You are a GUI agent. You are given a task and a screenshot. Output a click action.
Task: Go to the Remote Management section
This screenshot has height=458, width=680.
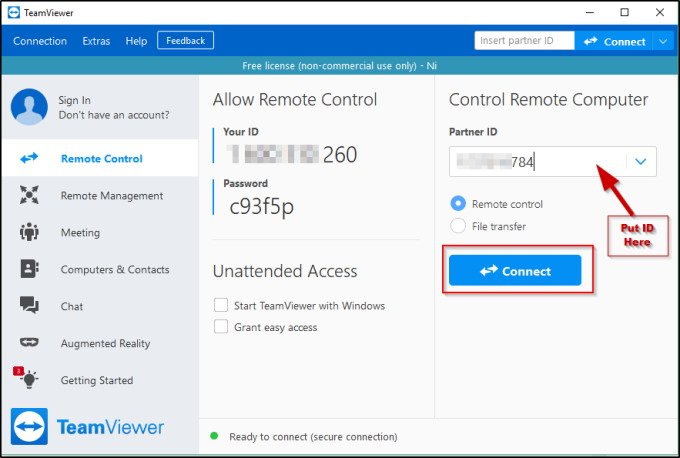(112, 196)
